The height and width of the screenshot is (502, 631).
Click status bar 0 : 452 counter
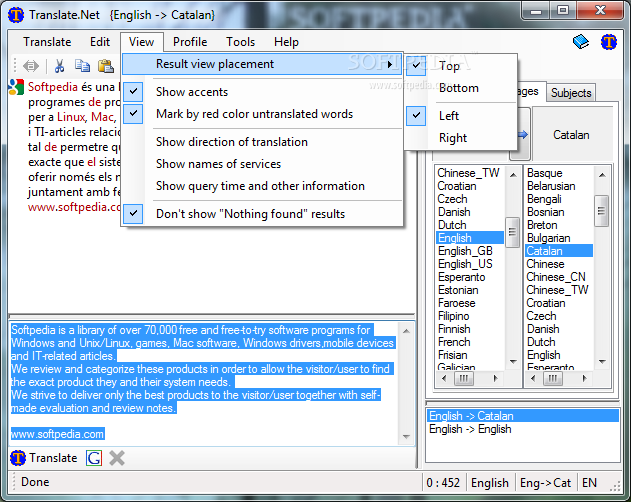pyautogui.click(x=443, y=482)
